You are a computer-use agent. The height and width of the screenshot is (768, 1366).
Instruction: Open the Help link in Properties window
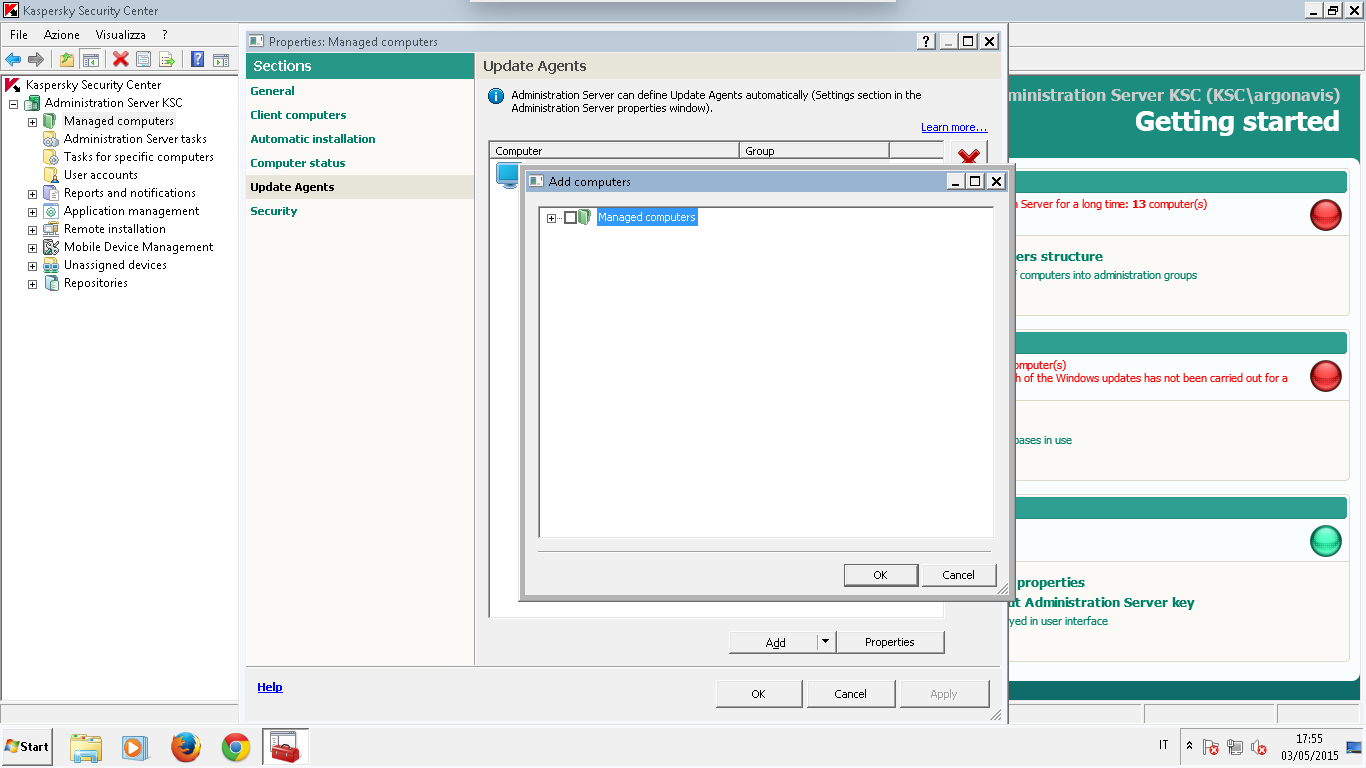click(x=270, y=687)
